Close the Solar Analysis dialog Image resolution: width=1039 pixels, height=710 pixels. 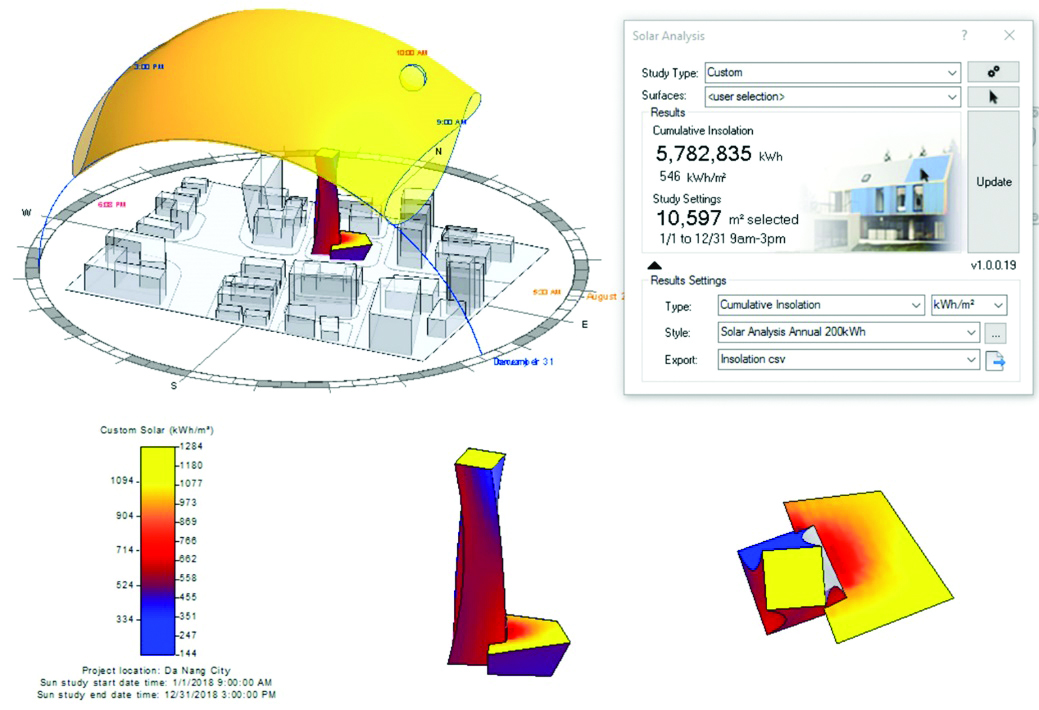tap(1009, 35)
